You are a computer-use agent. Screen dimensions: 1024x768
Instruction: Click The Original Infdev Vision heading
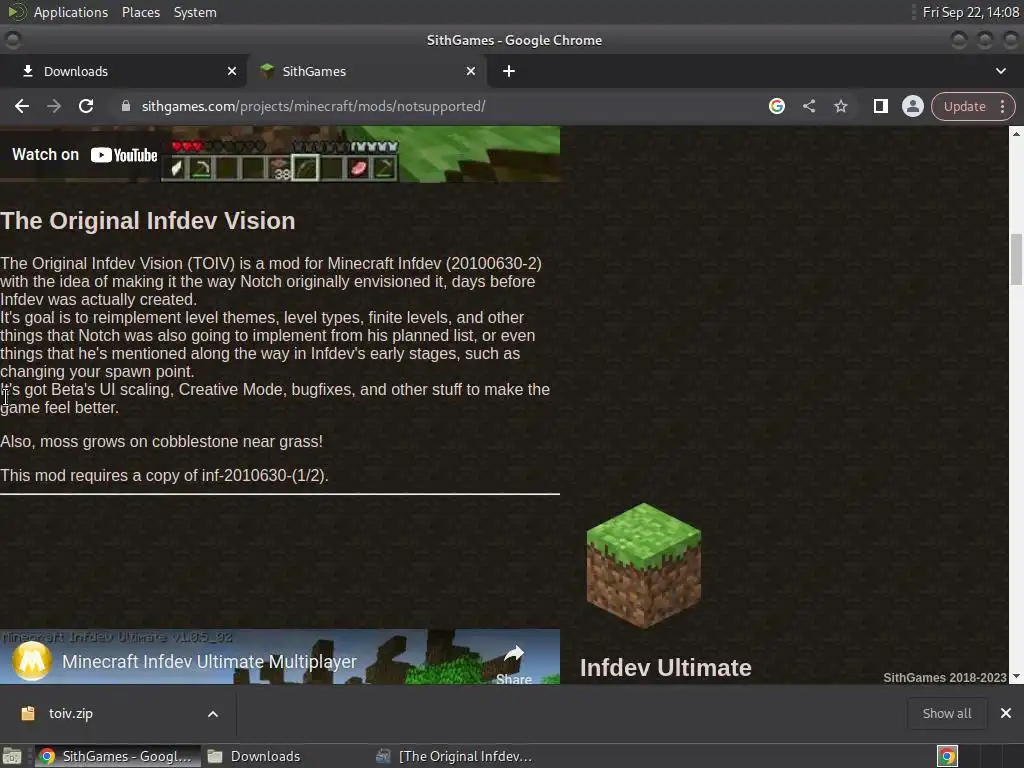pyautogui.click(x=148, y=221)
